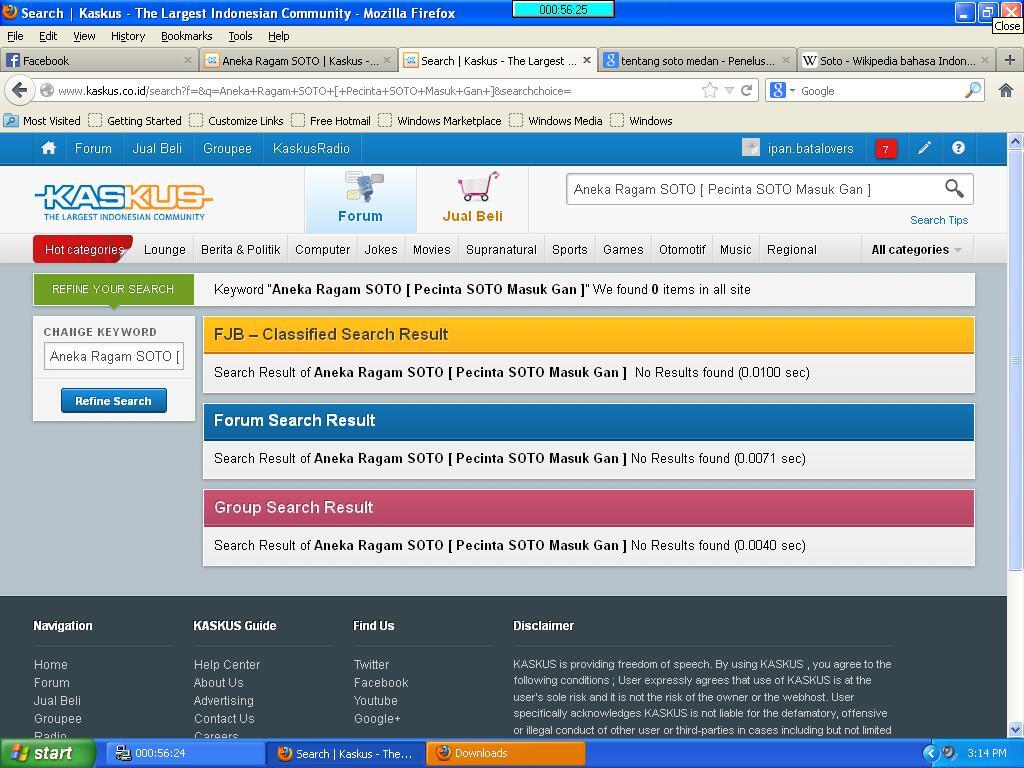This screenshot has height=768, width=1024.
Task: Open the Edit menu
Action: tap(48, 36)
